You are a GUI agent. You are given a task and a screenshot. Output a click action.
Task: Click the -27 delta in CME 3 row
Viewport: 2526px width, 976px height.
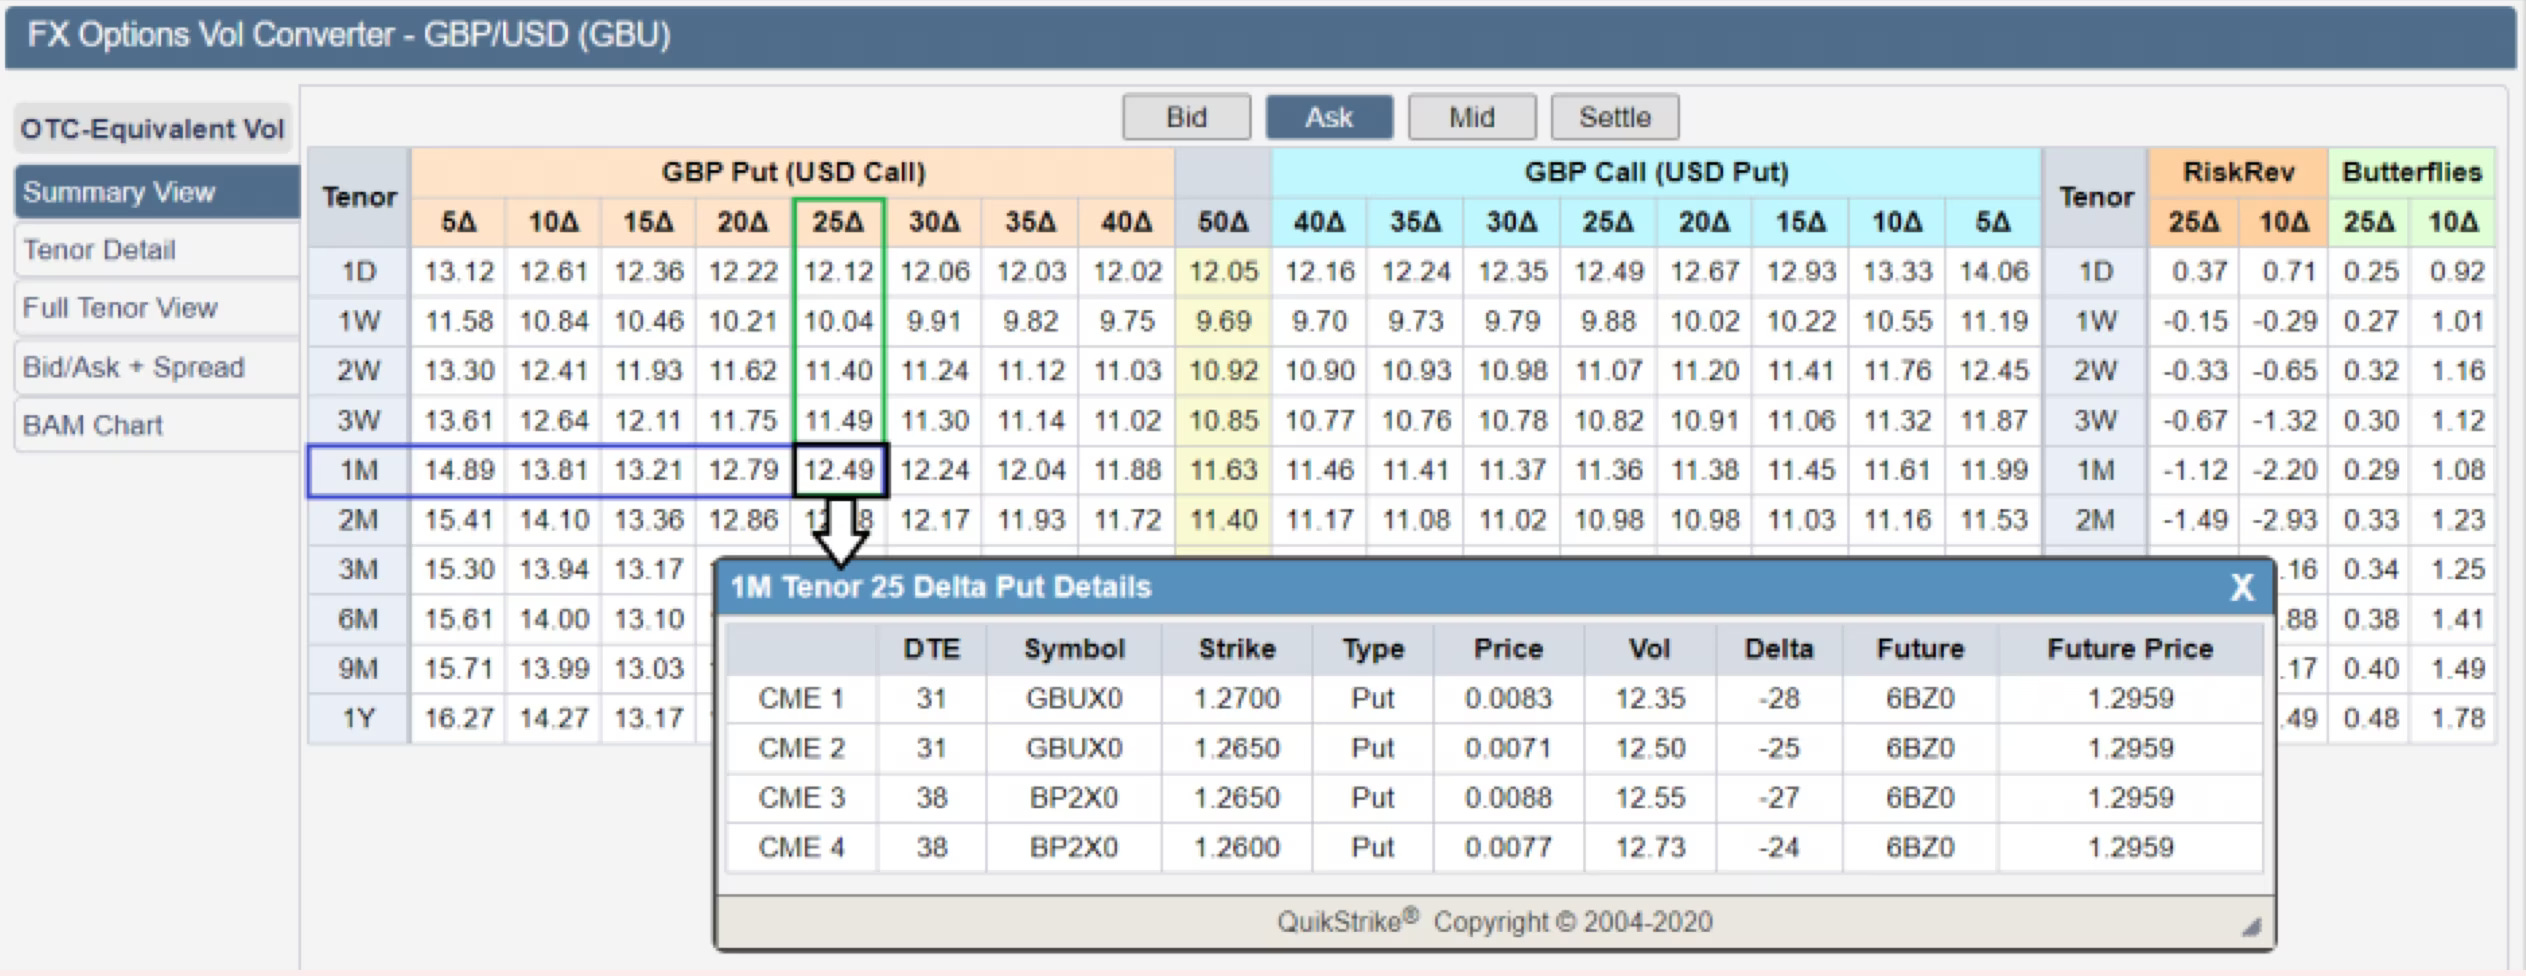(1779, 798)
